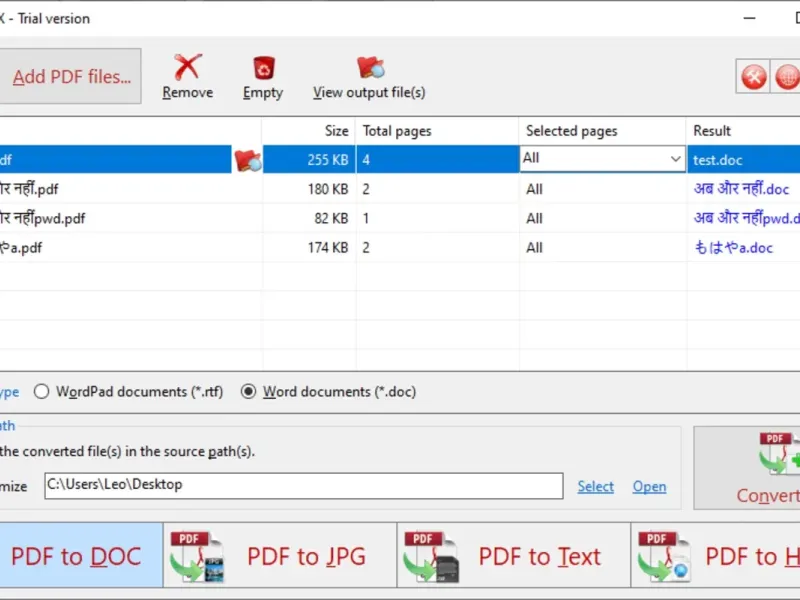Click the Convert PDF icon button
The height and width of the screenshot is (600, 800).
778,454
